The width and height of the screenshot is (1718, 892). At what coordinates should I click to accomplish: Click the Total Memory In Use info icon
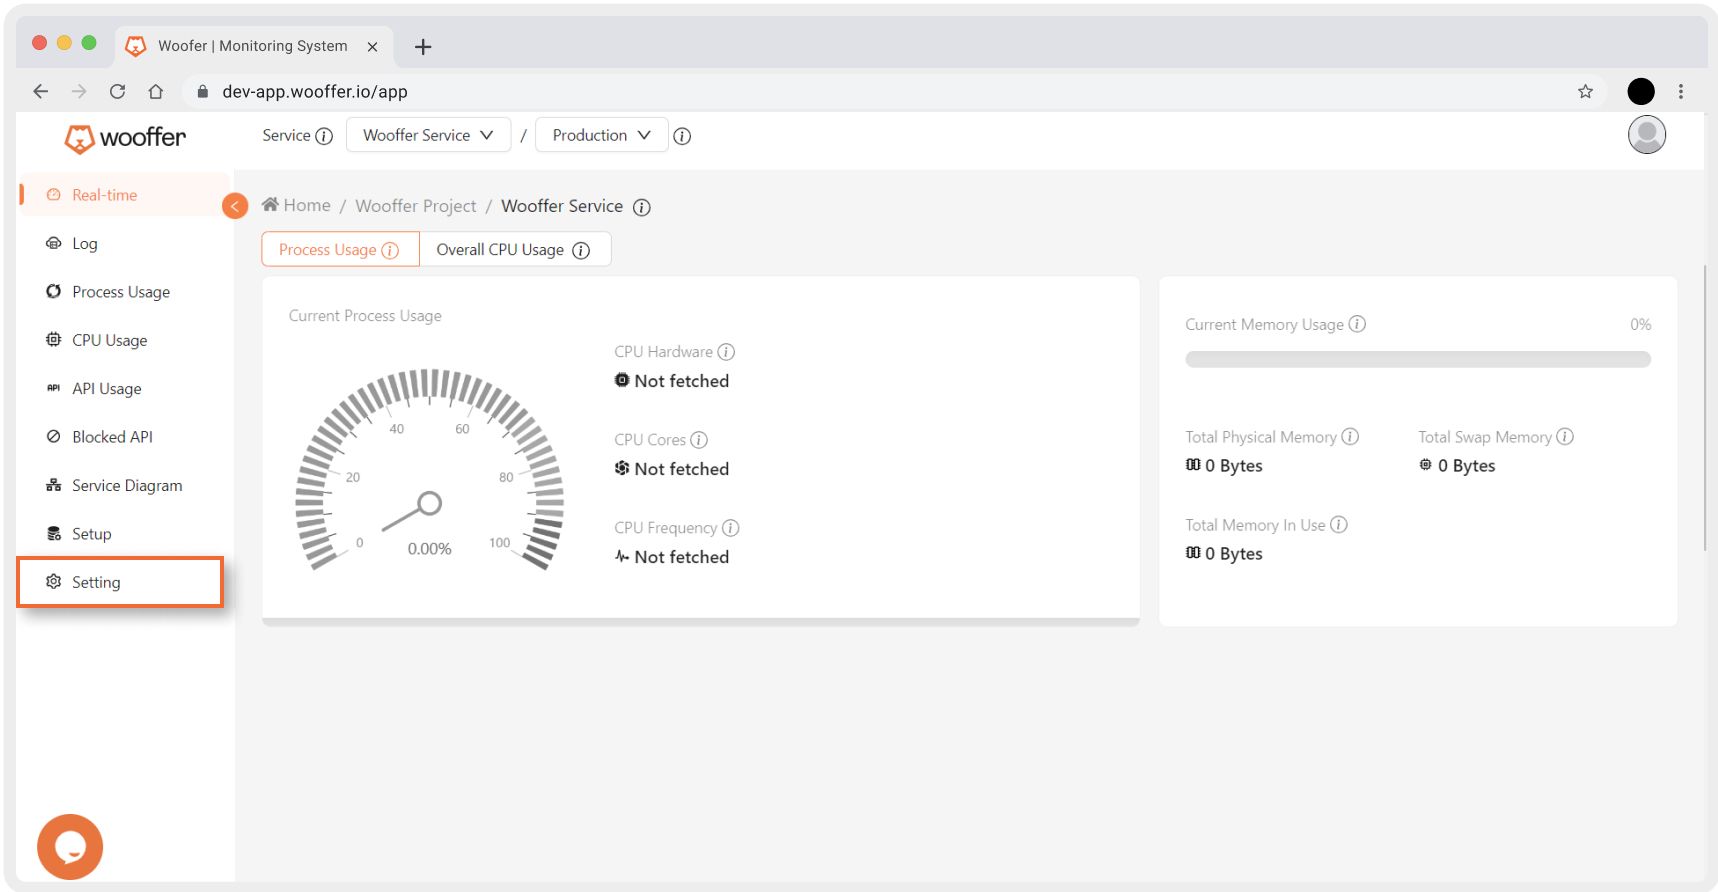tap(1339, 525)
